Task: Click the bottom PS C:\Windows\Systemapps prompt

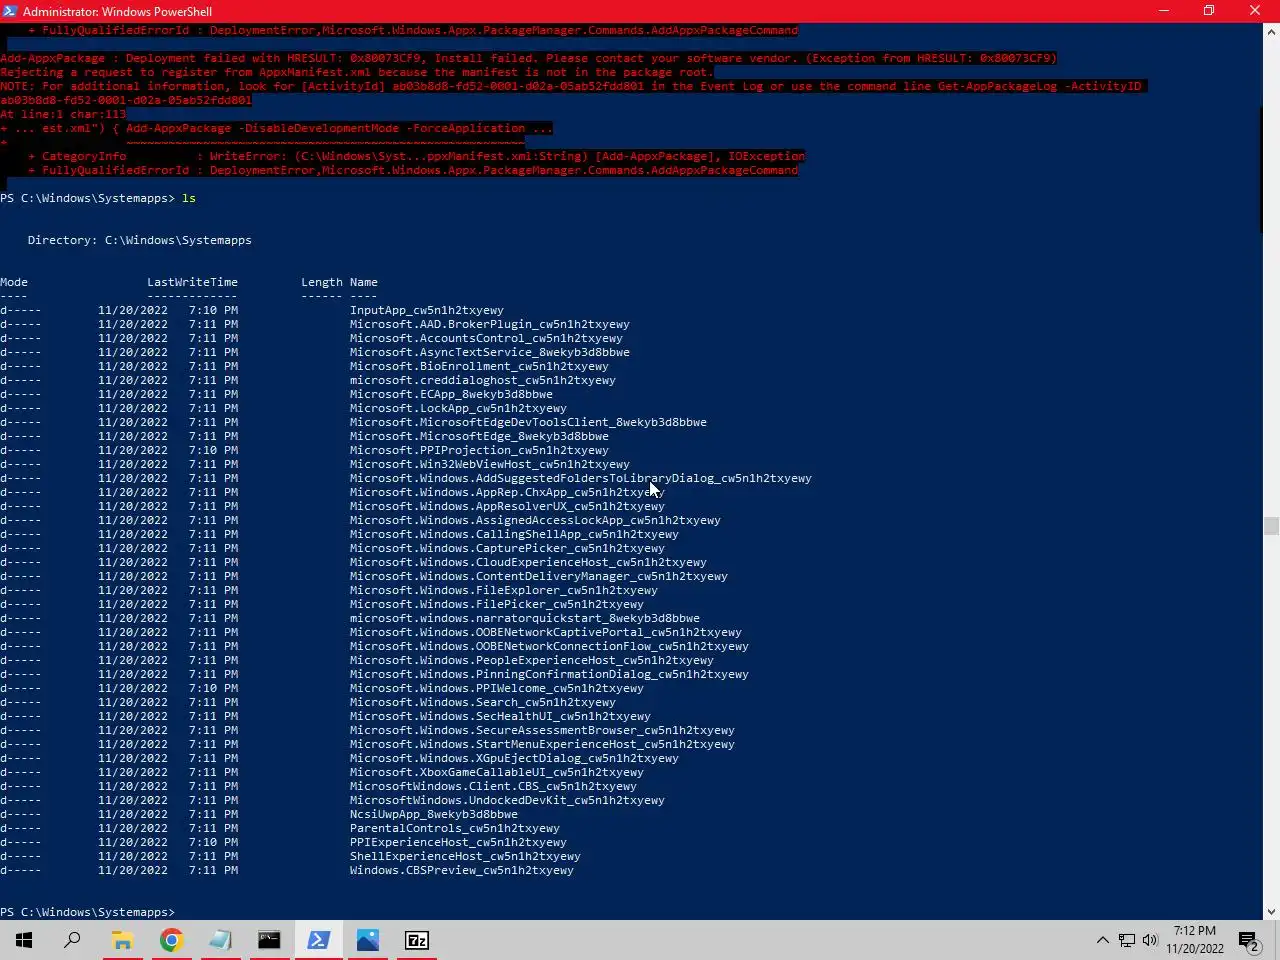Action: (x=88, y=912)
